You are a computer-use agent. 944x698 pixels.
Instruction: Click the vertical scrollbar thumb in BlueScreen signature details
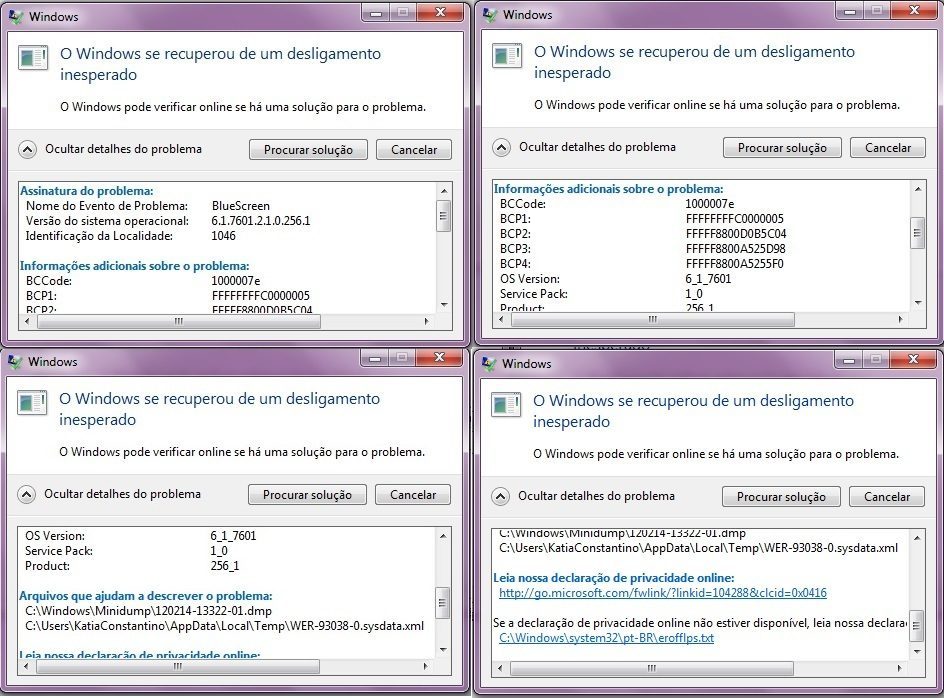point(444,215)
